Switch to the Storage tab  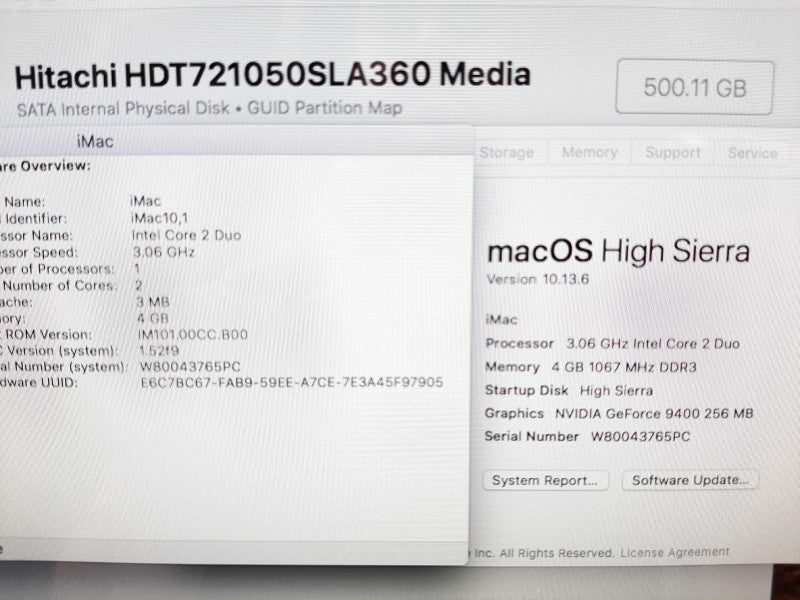(x=507, y=153)
